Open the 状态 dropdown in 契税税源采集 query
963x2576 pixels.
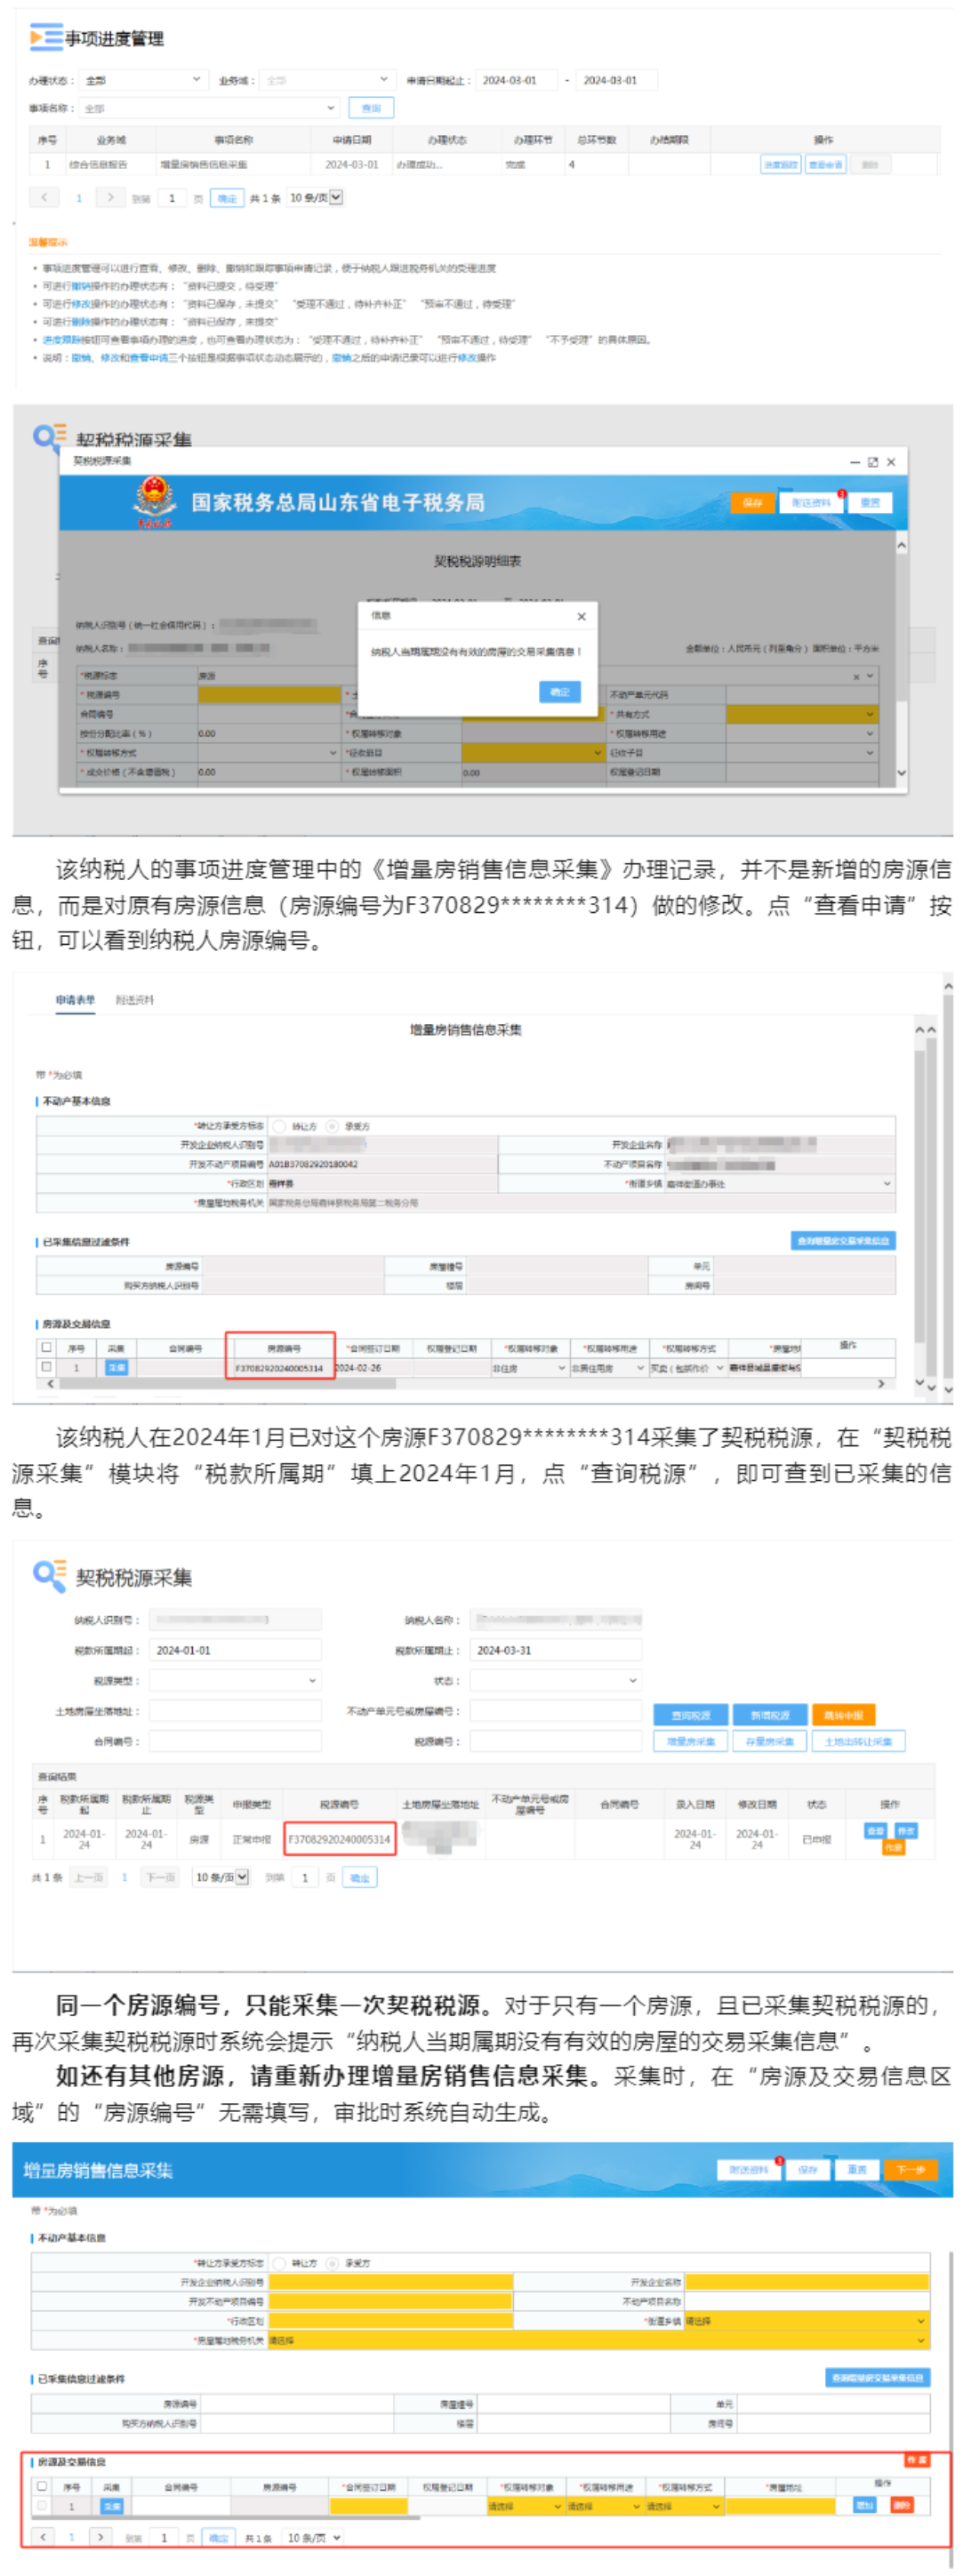click(556, 1681)
